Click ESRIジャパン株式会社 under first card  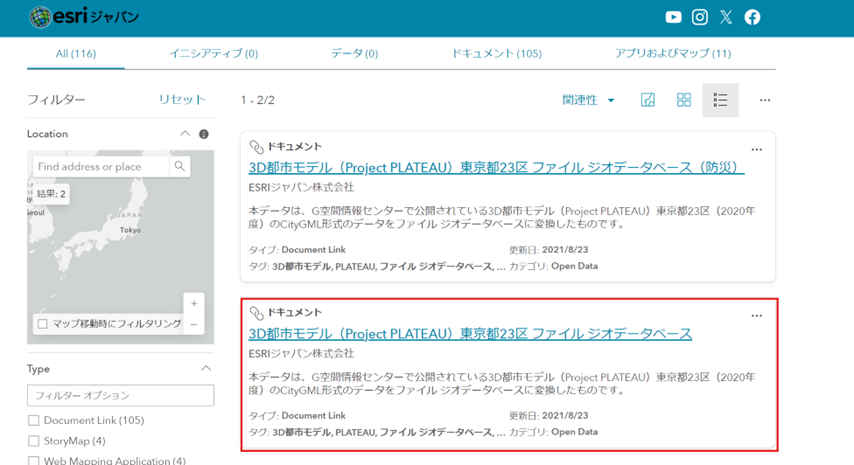(301, 187)
